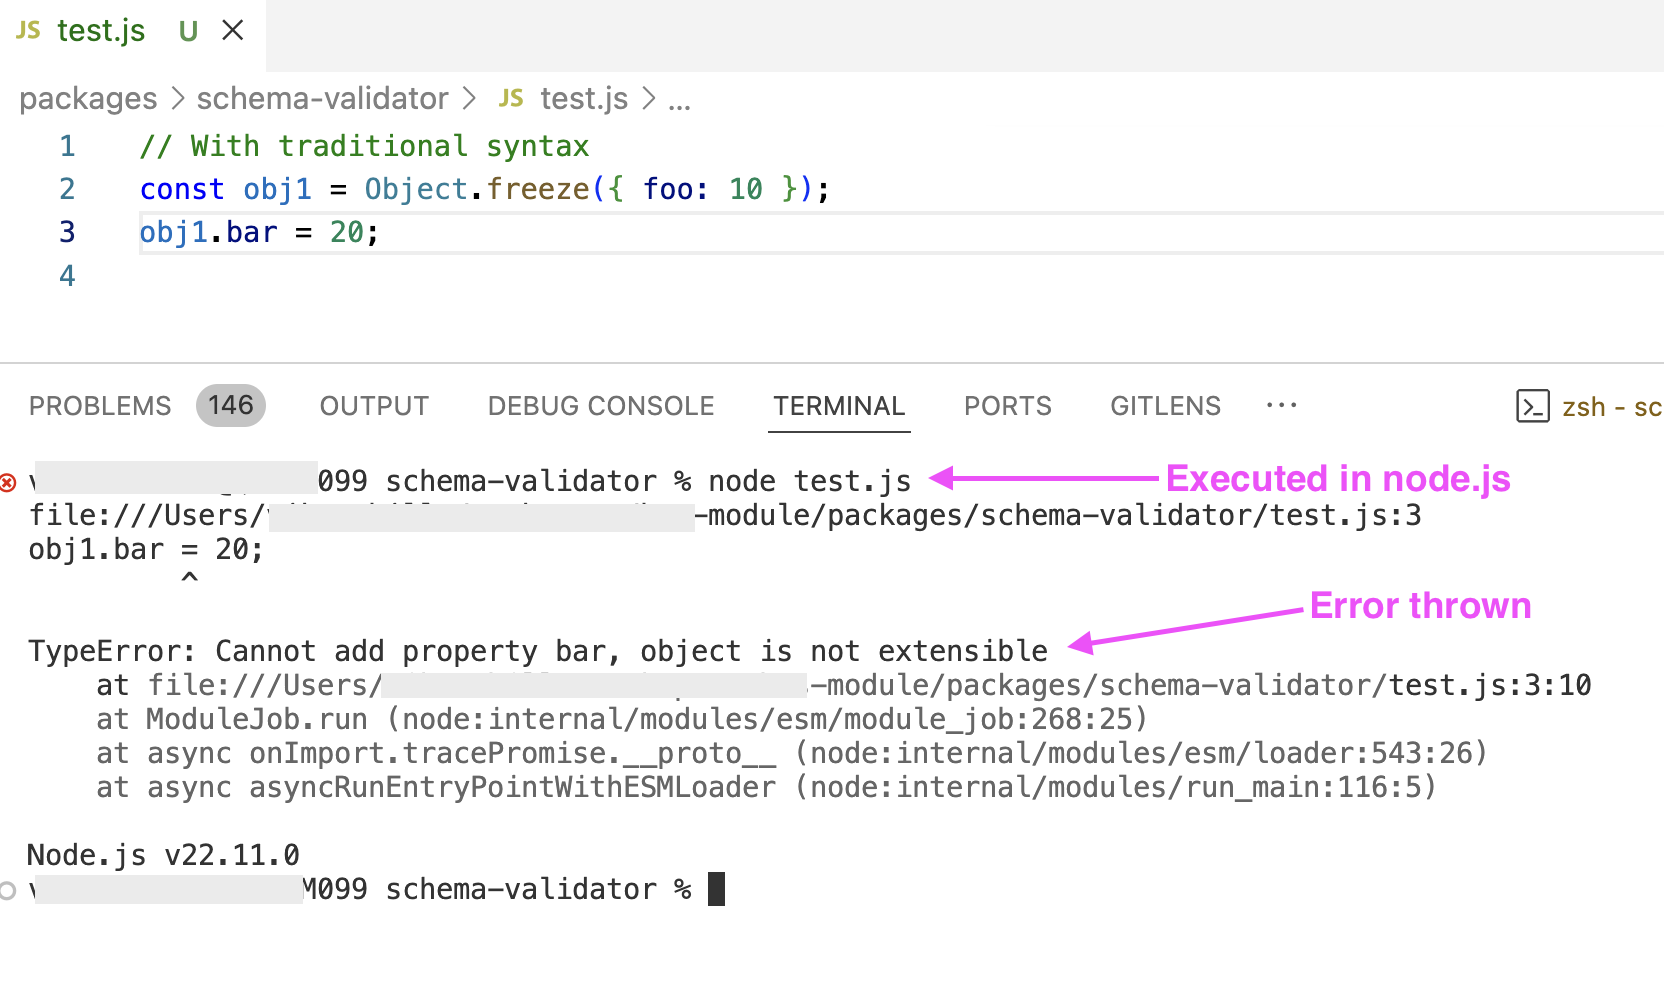This screenshot has width=1664, height=998.
Task: Expand the schema-validator breadcrumb folder
Action: point(322,98)
